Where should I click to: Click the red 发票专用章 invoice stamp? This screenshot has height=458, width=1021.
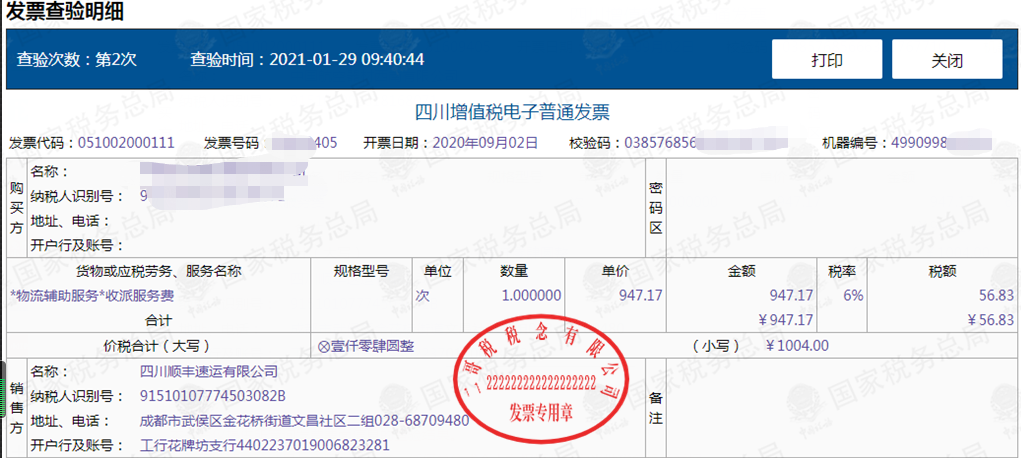pos(541,383)
